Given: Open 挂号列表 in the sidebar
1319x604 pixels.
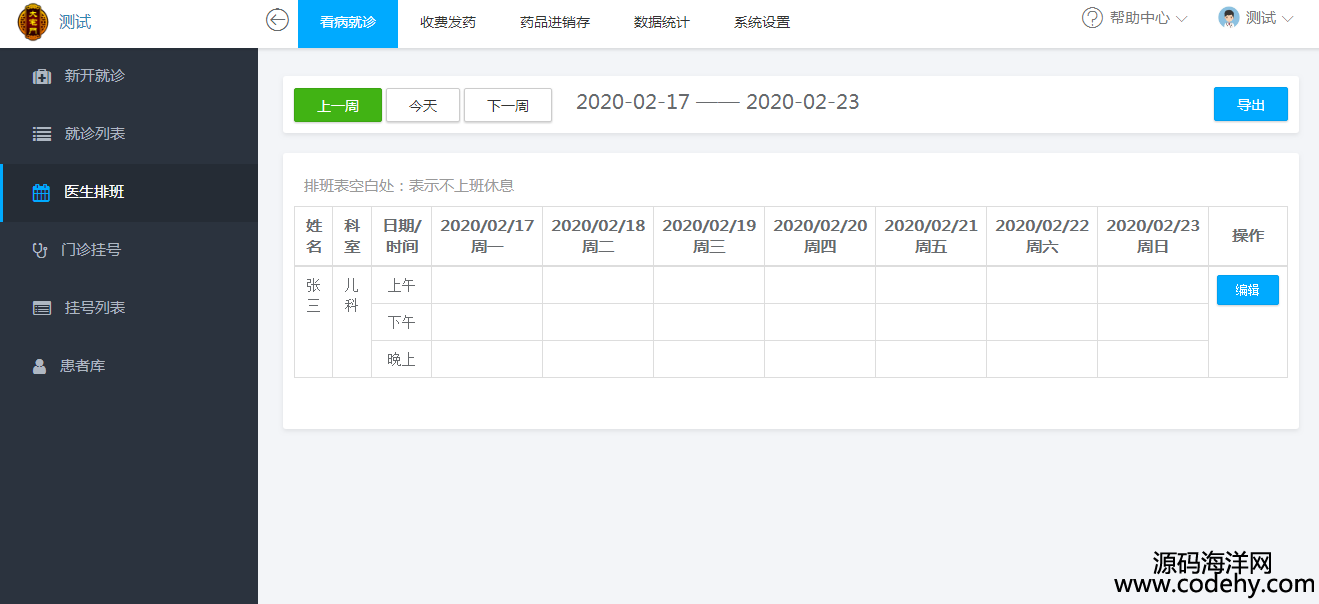Looking at the screenshot, I should (x=129, y=308).
